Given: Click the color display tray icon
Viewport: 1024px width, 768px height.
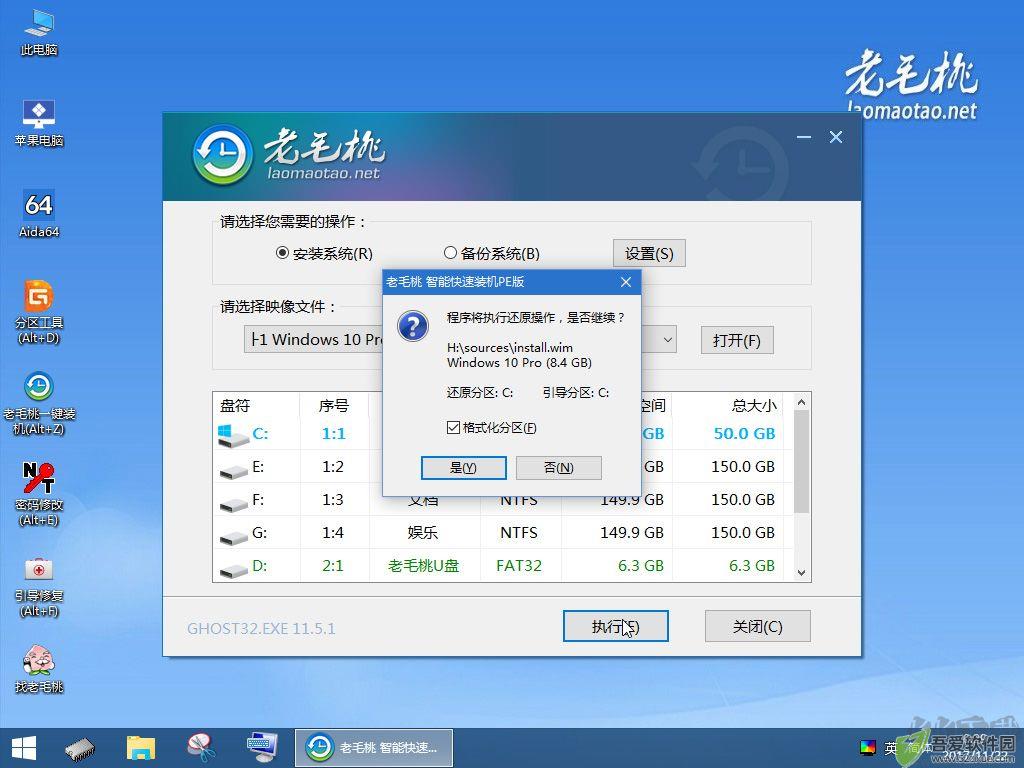Looking at the screenshot, I should 867,748.
